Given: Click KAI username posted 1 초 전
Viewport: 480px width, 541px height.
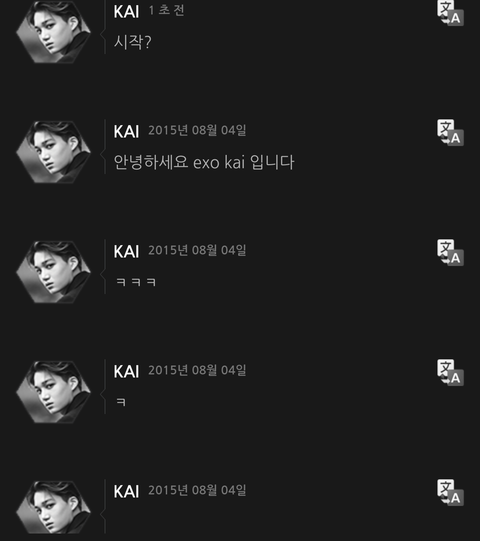Looking at the screenshot, I should point(126,12).
